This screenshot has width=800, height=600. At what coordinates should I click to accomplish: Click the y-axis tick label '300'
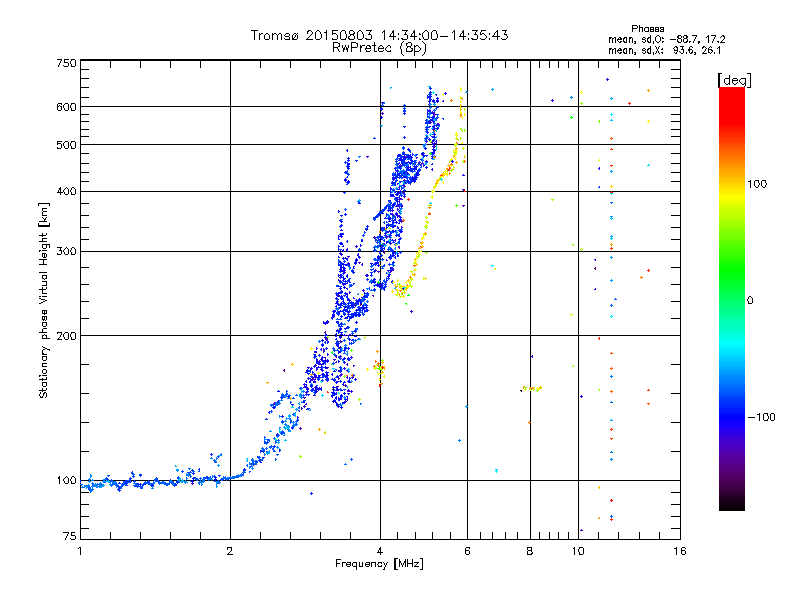pos(66,251)
